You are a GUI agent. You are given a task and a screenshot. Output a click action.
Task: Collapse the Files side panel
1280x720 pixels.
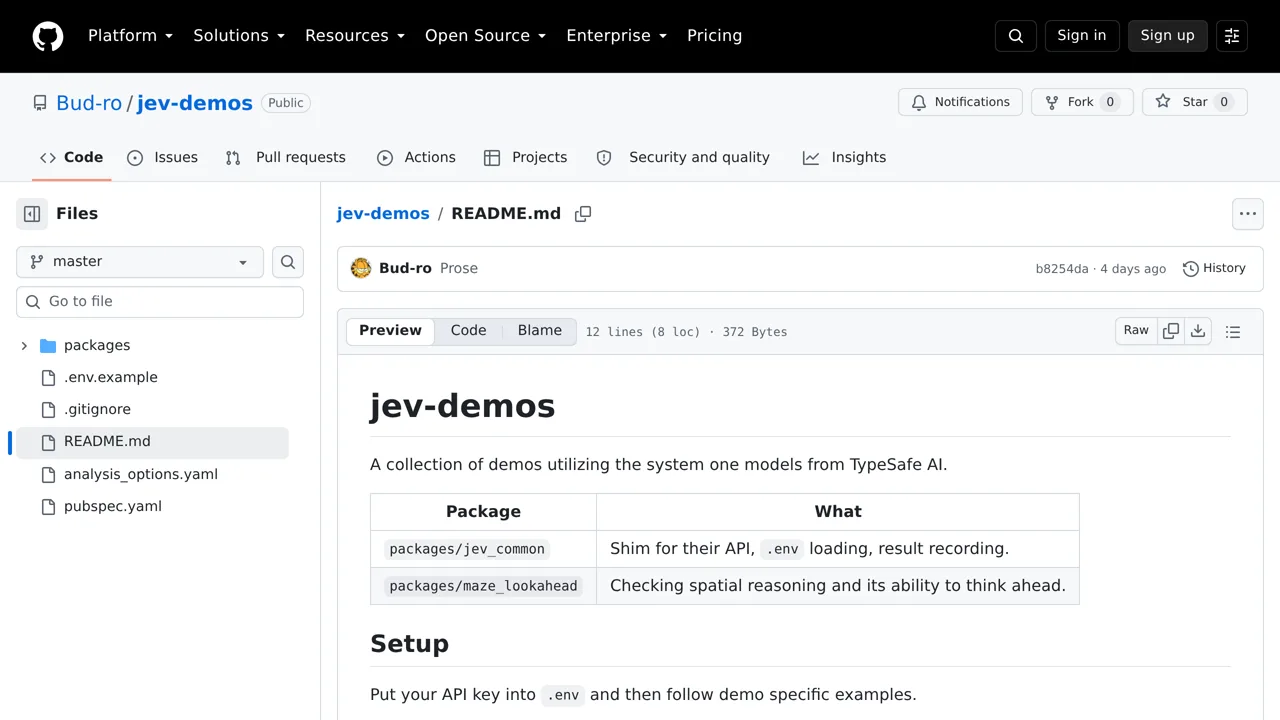[32, 214]
